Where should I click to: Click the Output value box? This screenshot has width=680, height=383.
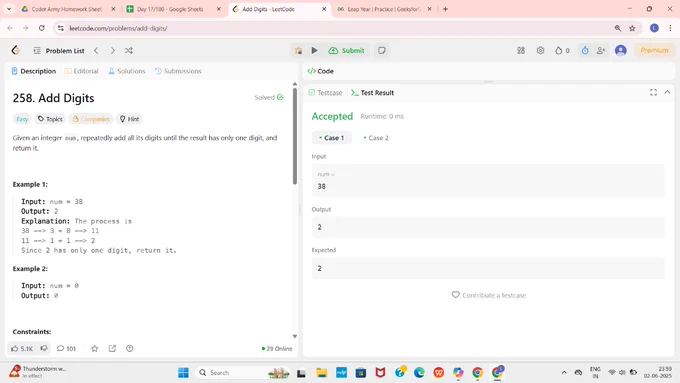click(x=488, y=227)
